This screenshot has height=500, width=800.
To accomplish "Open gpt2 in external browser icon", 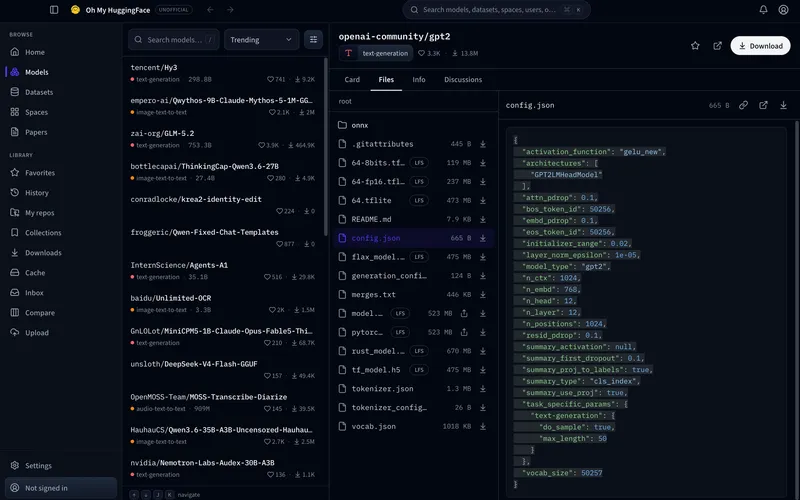I will [x=717, y=45].
